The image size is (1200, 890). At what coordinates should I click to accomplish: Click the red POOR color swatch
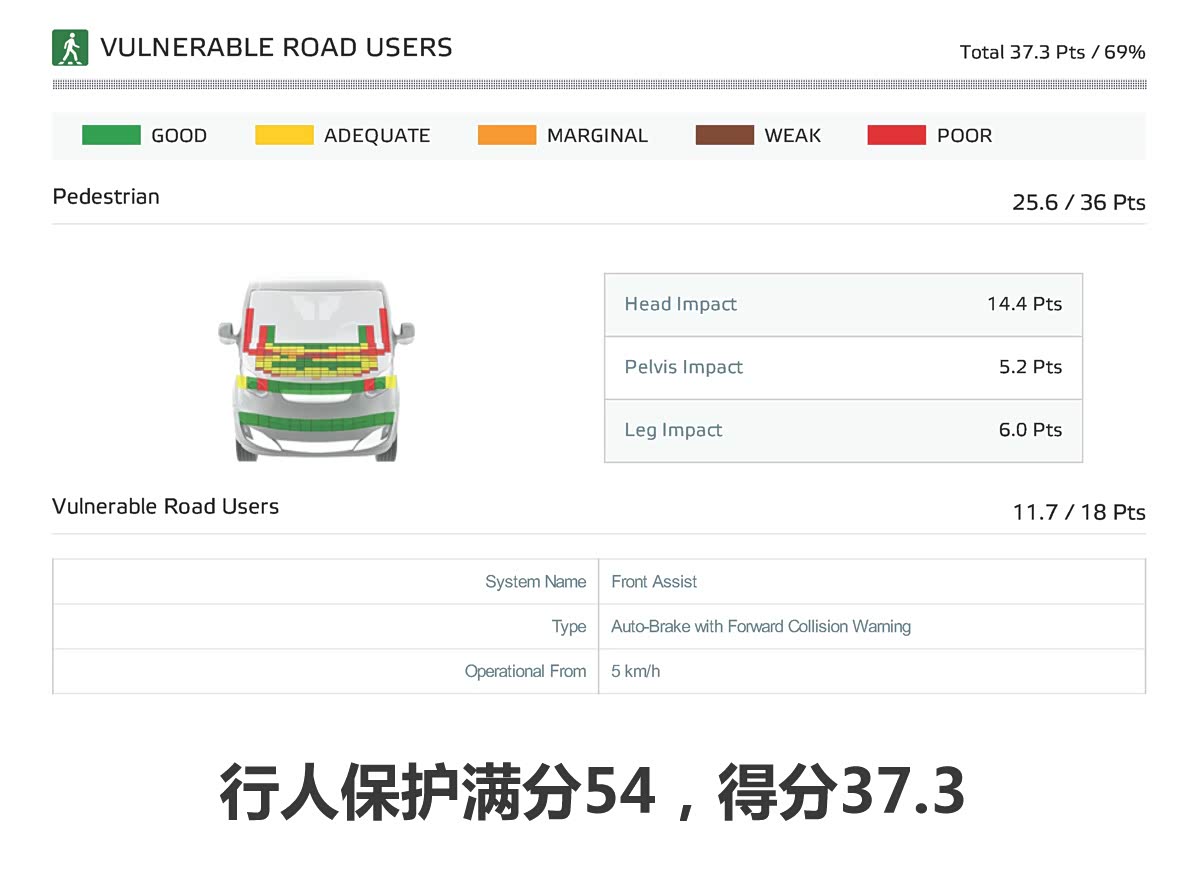(897, 135)
